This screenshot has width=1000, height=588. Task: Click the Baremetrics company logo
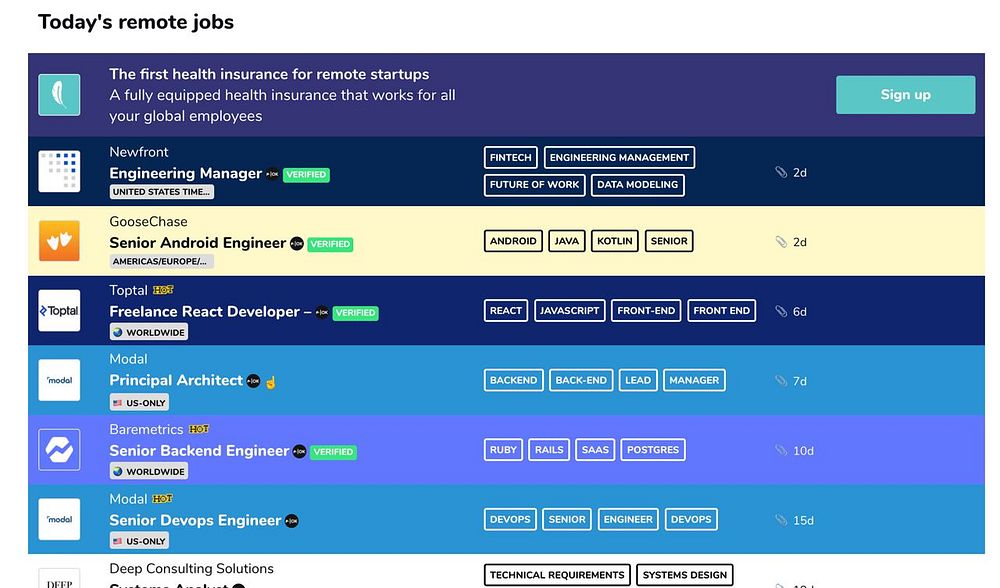click(59, 450)
